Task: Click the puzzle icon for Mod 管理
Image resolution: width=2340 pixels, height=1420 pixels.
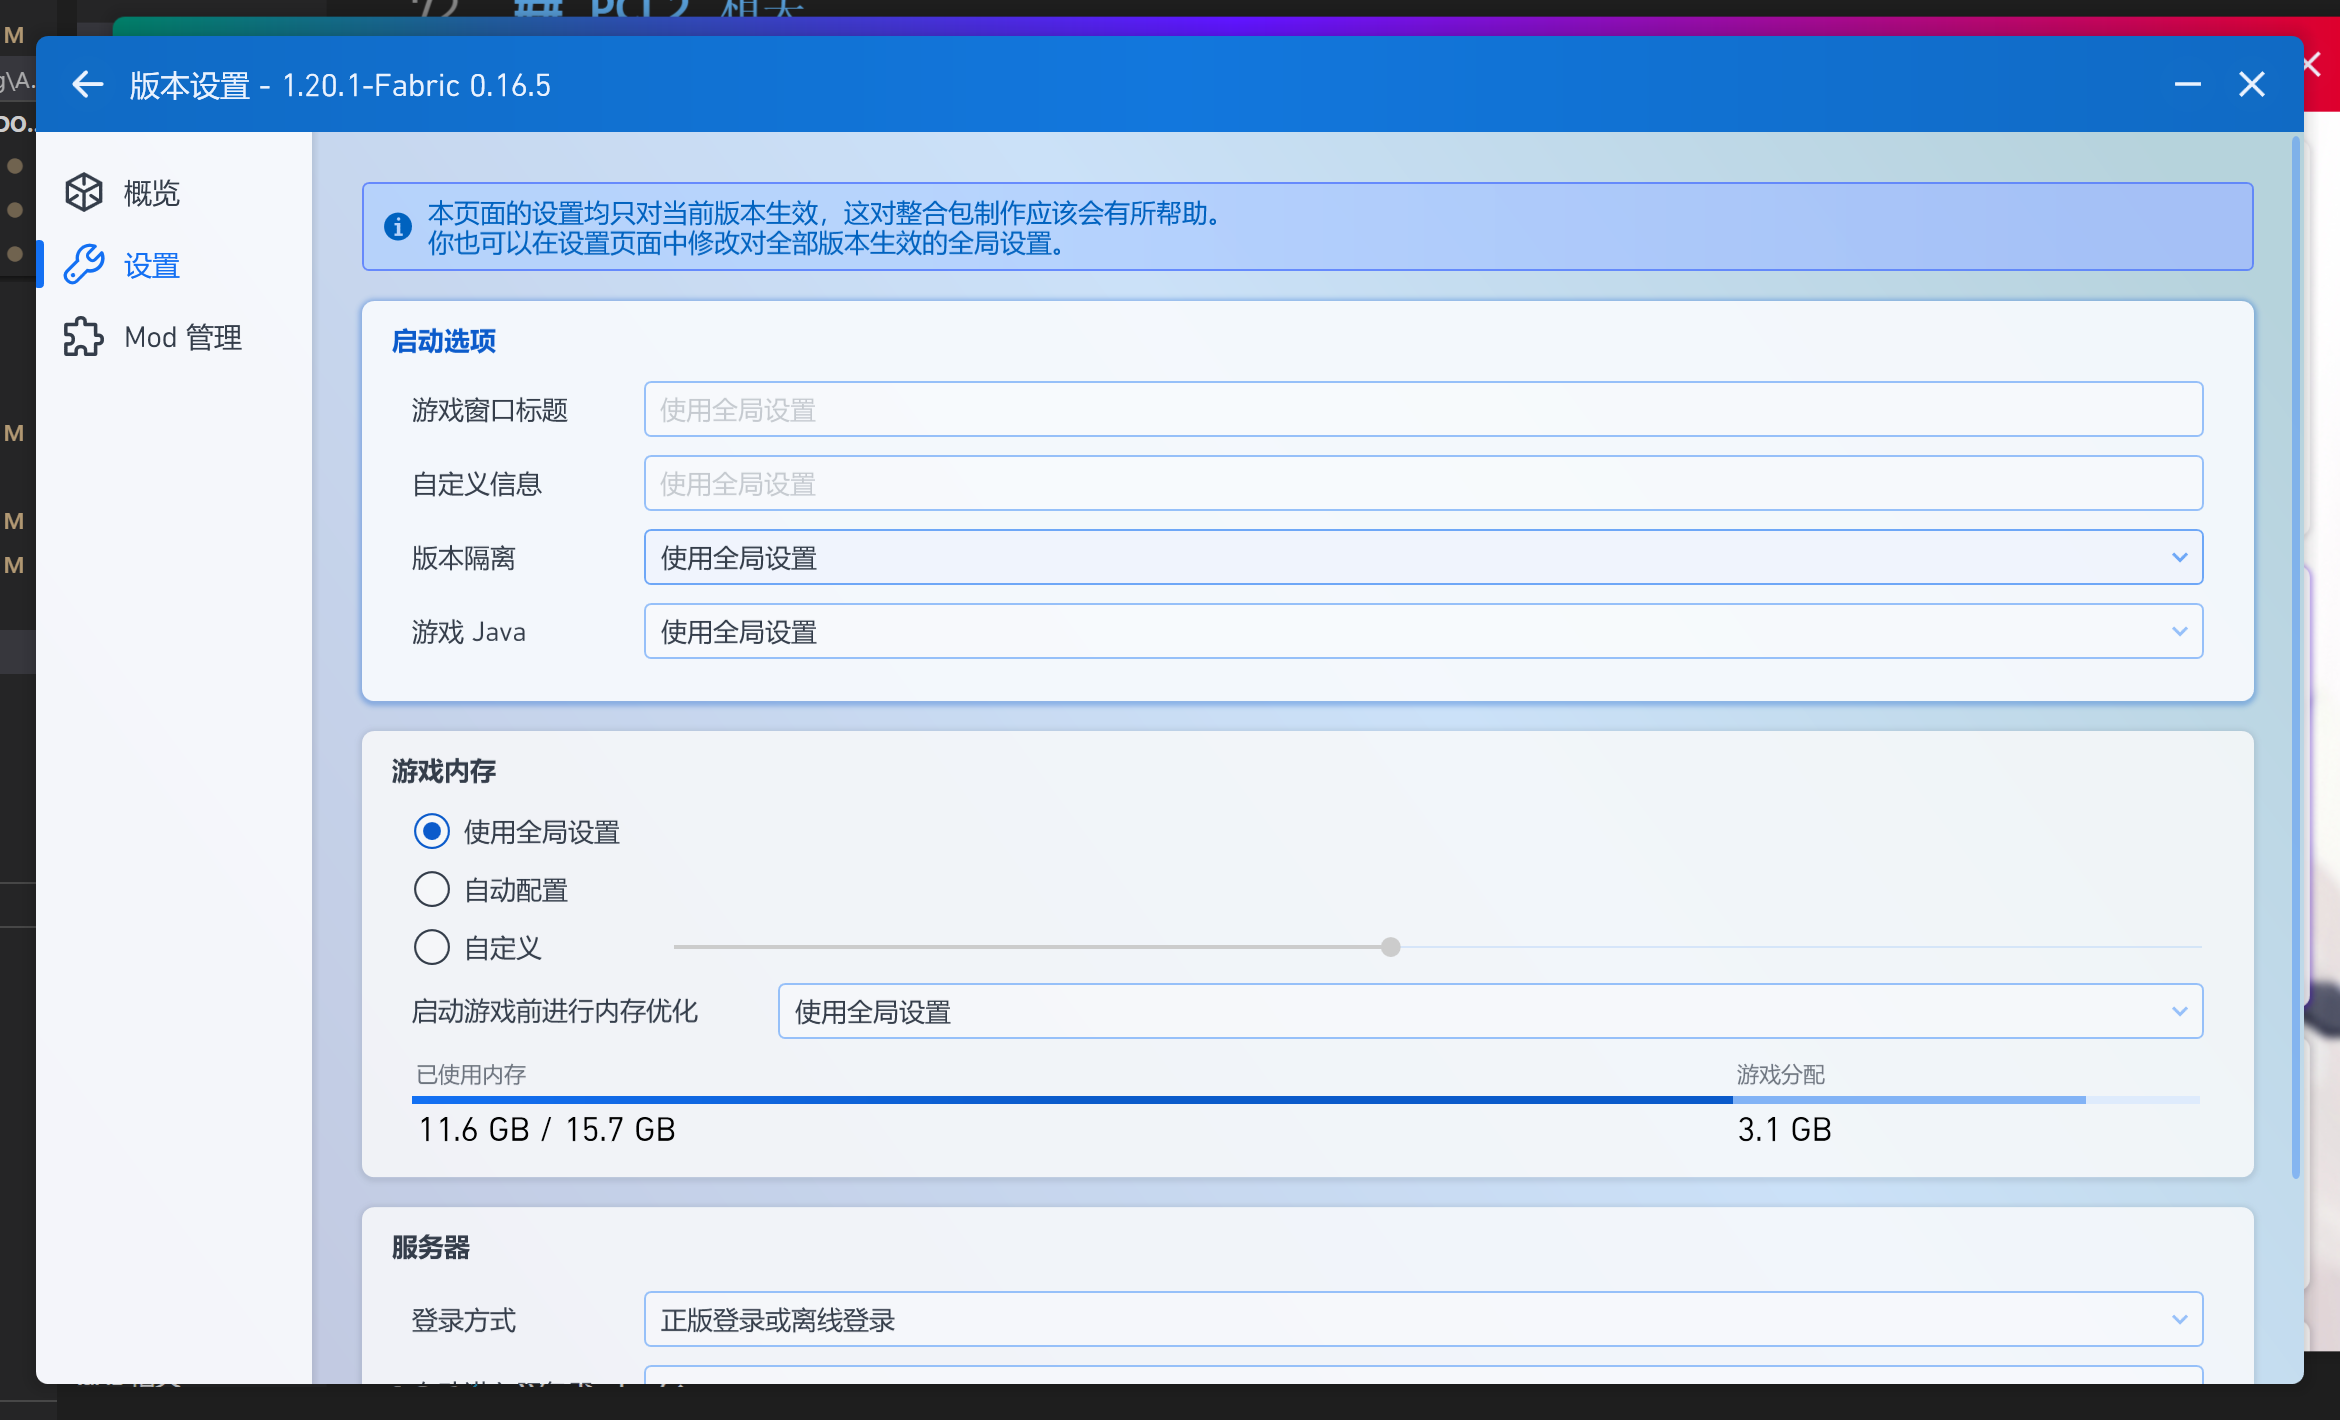Action: click(x=81, y=337)
